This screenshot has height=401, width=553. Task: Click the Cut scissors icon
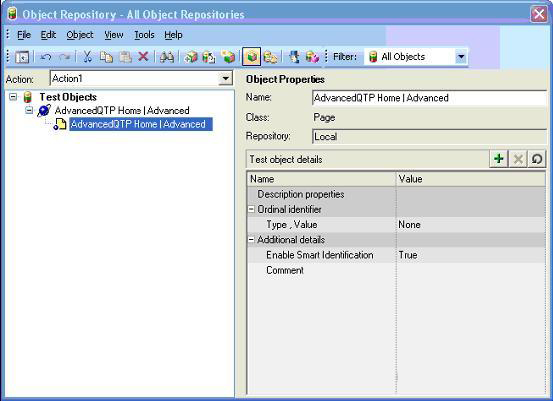click(87, 56)
